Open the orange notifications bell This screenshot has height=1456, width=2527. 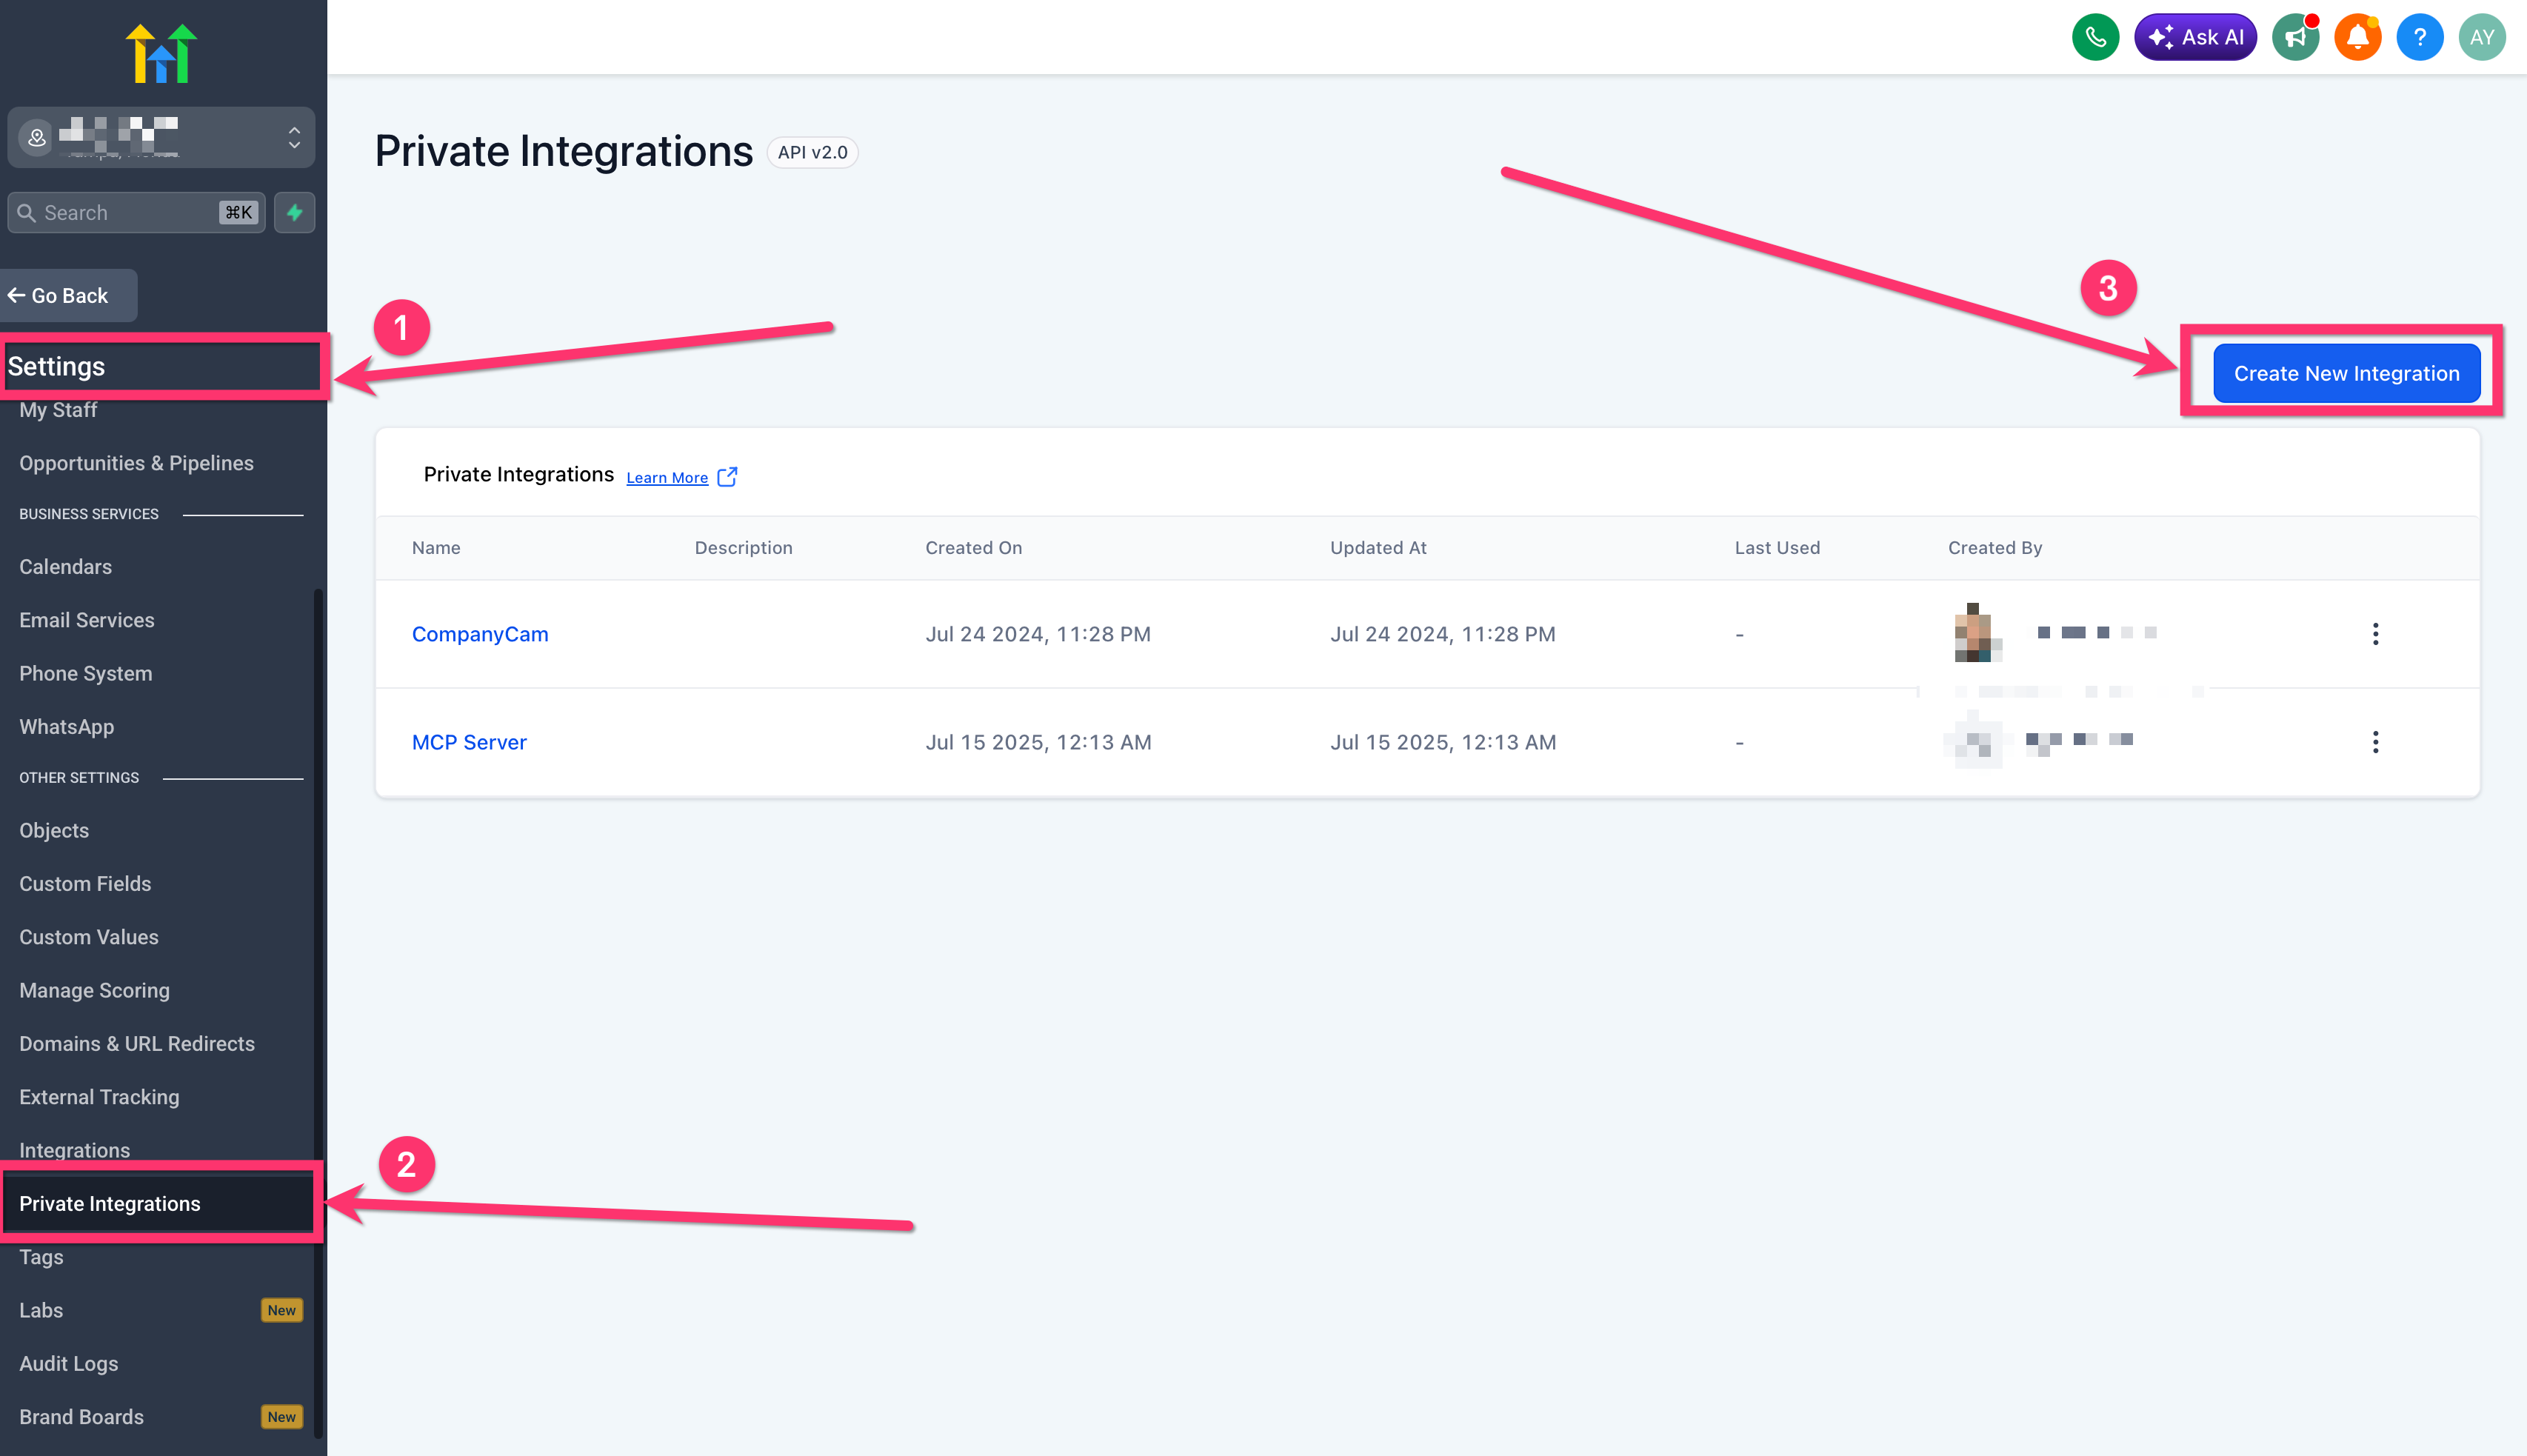click(x=2357, y=38)
